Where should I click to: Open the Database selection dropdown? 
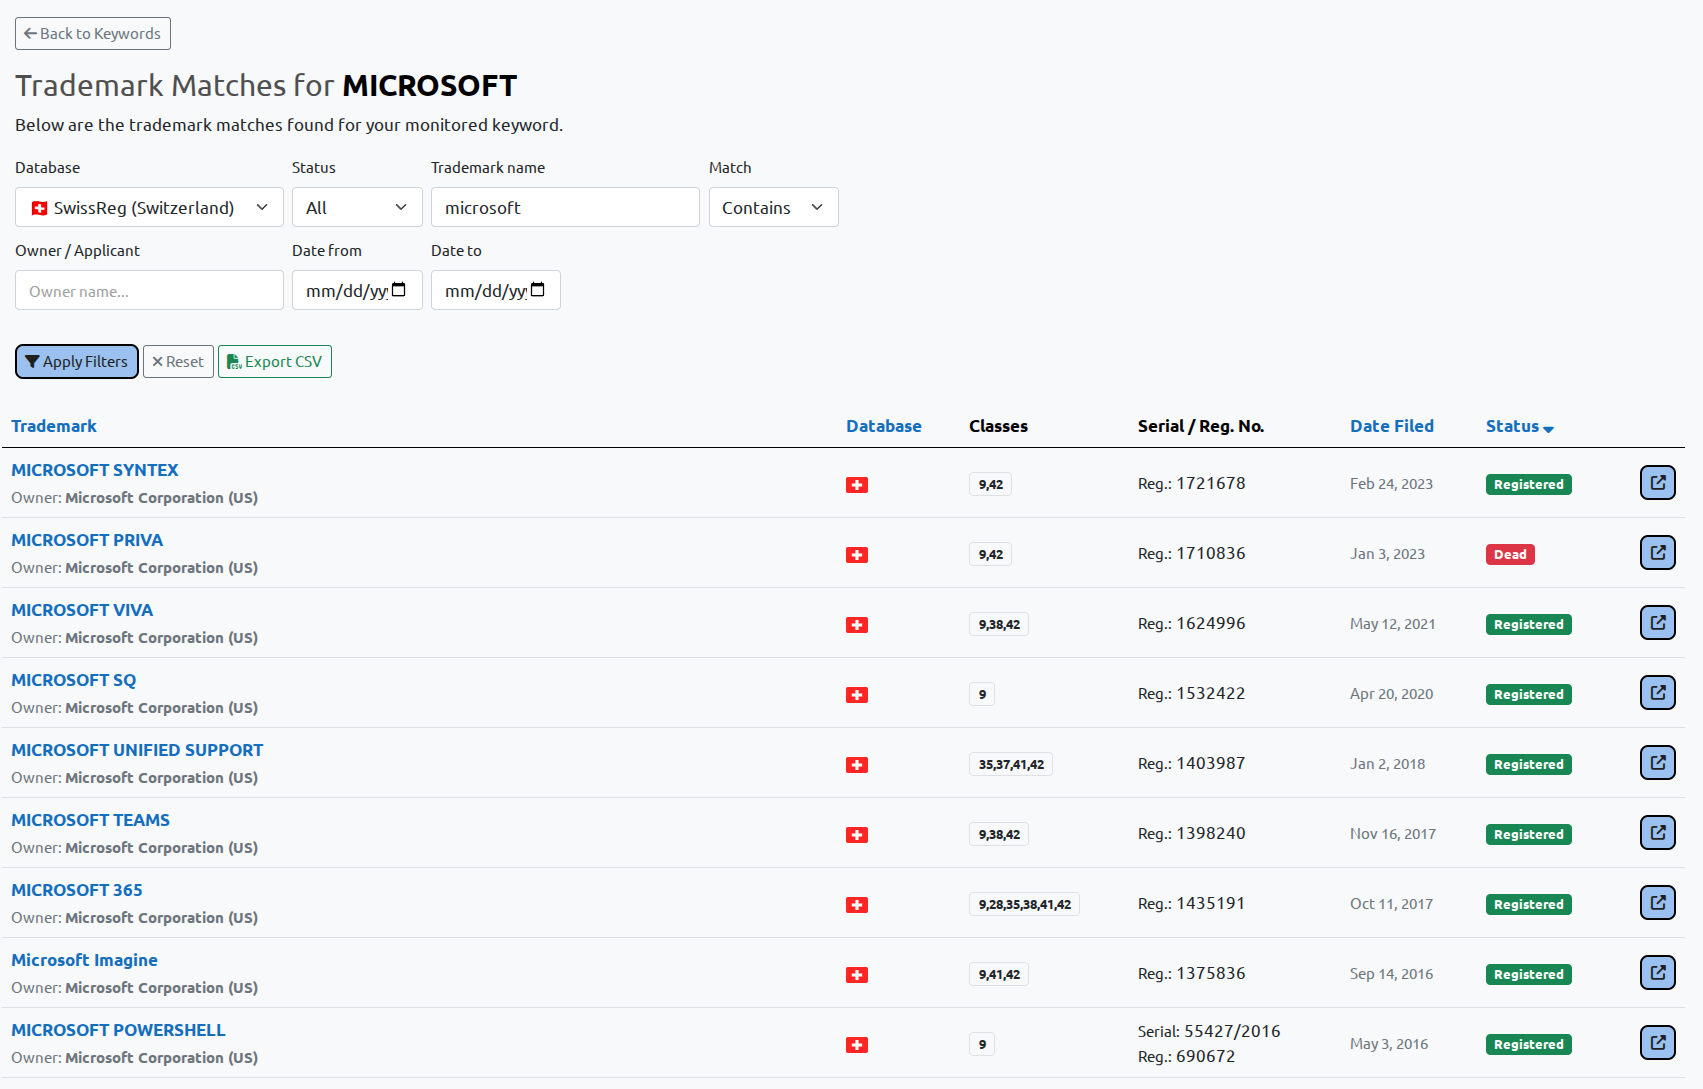148,207
